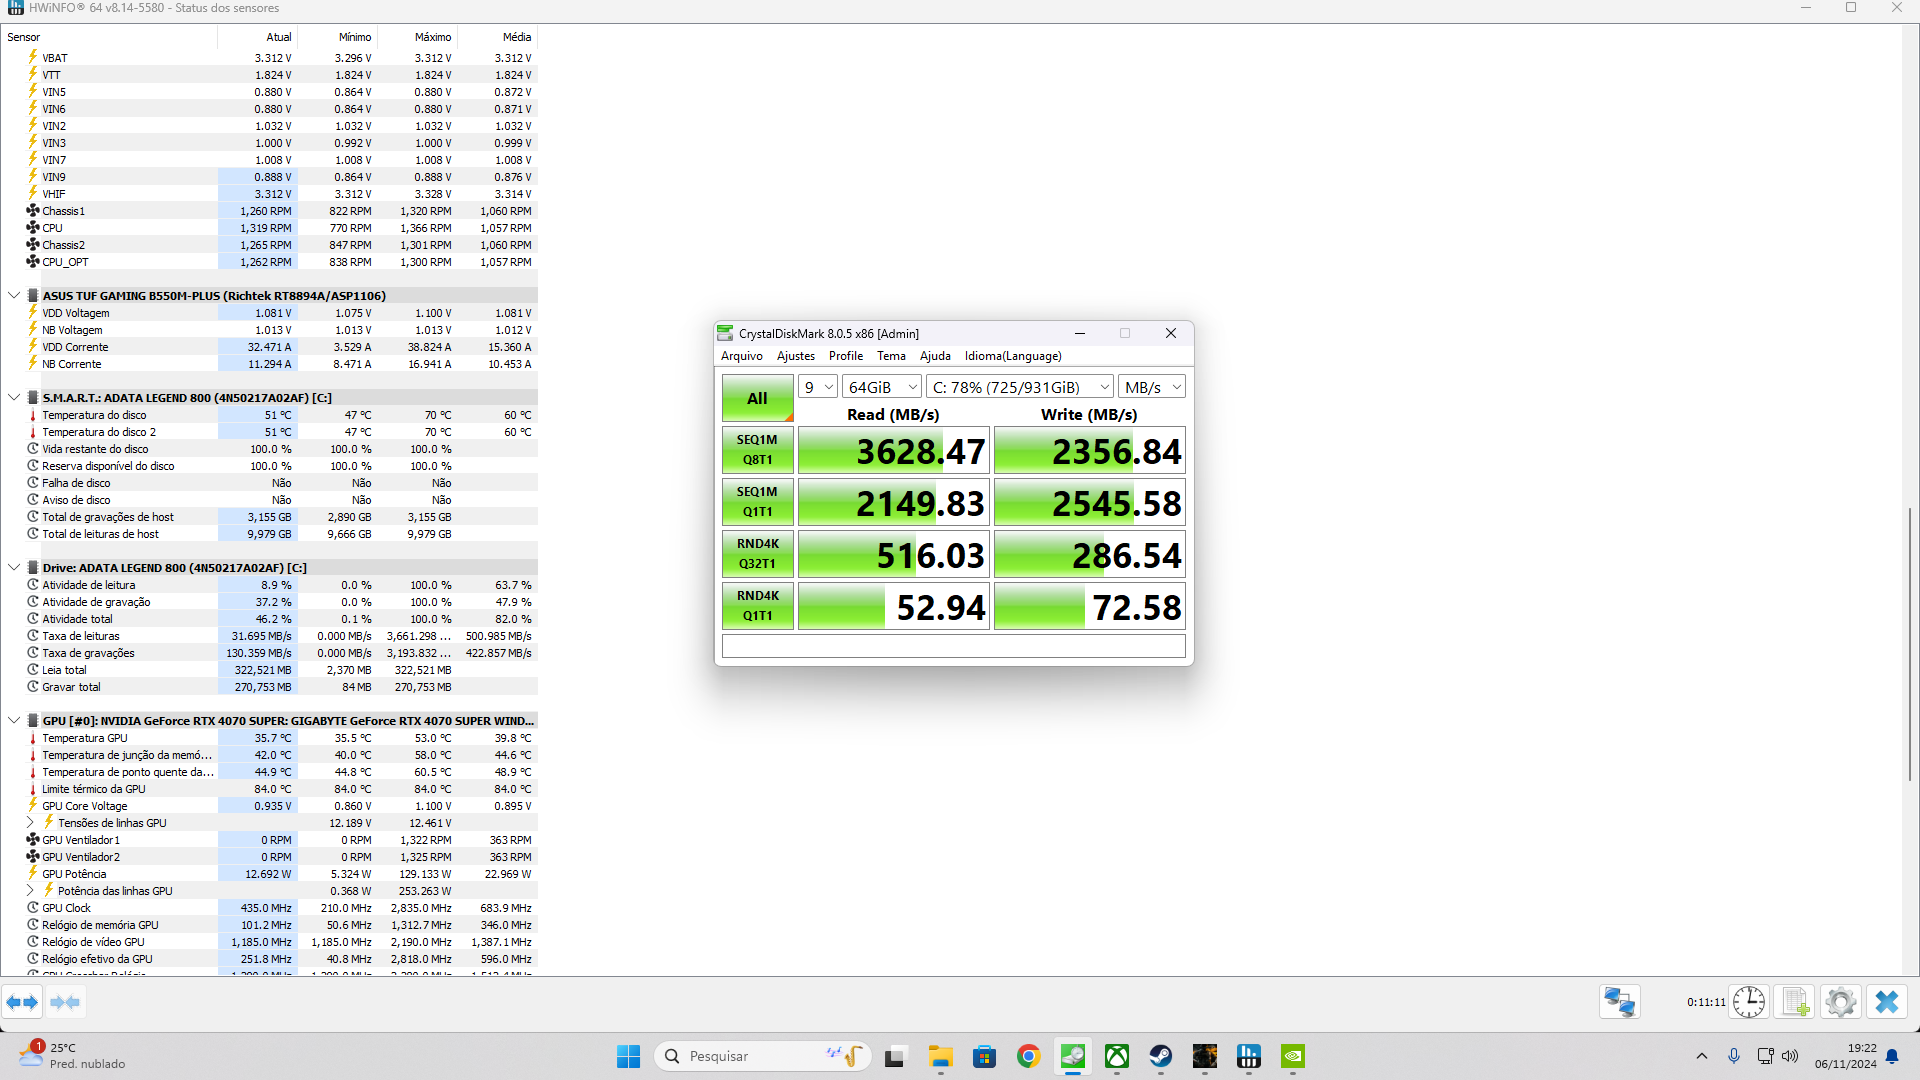Click the microphone tray icon
Image resolution: width=1920 pixels, height=1080 pixels.
pos(1734,1056)
